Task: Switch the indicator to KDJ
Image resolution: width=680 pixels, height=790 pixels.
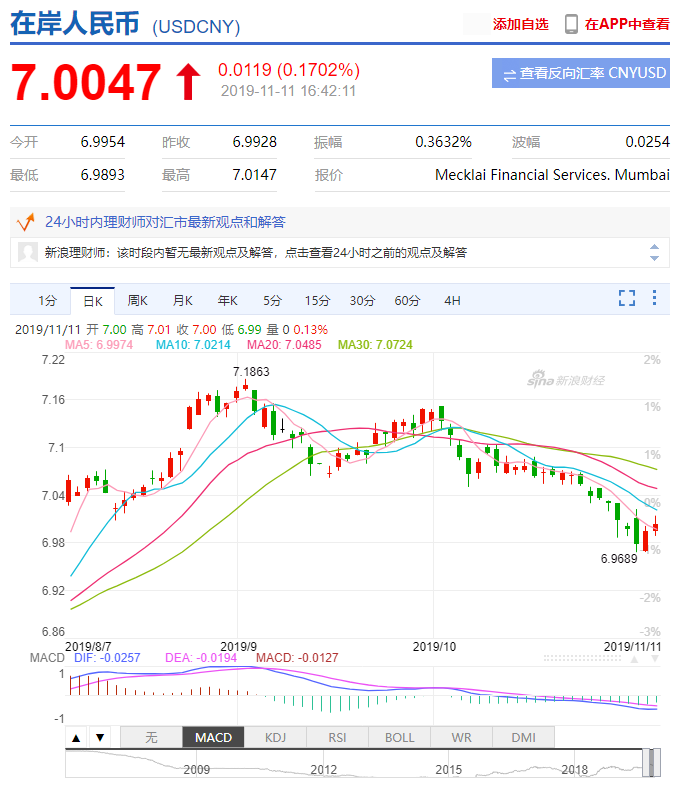Action: tap(275, 738)
